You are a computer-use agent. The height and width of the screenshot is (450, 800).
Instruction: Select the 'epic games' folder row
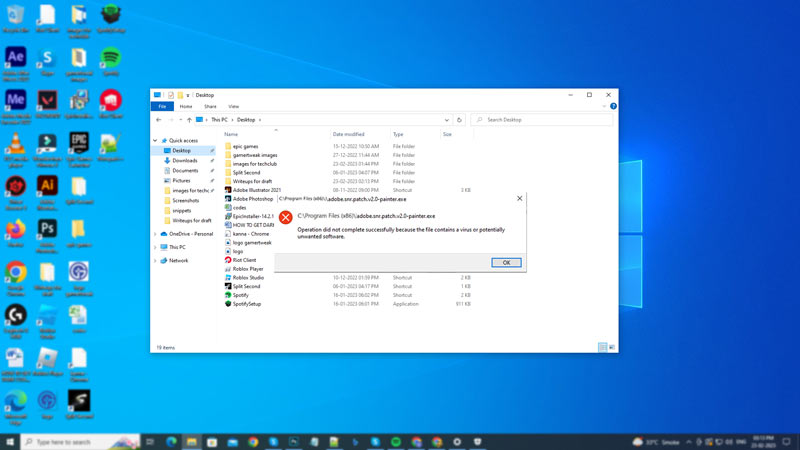tap(348, 146)
